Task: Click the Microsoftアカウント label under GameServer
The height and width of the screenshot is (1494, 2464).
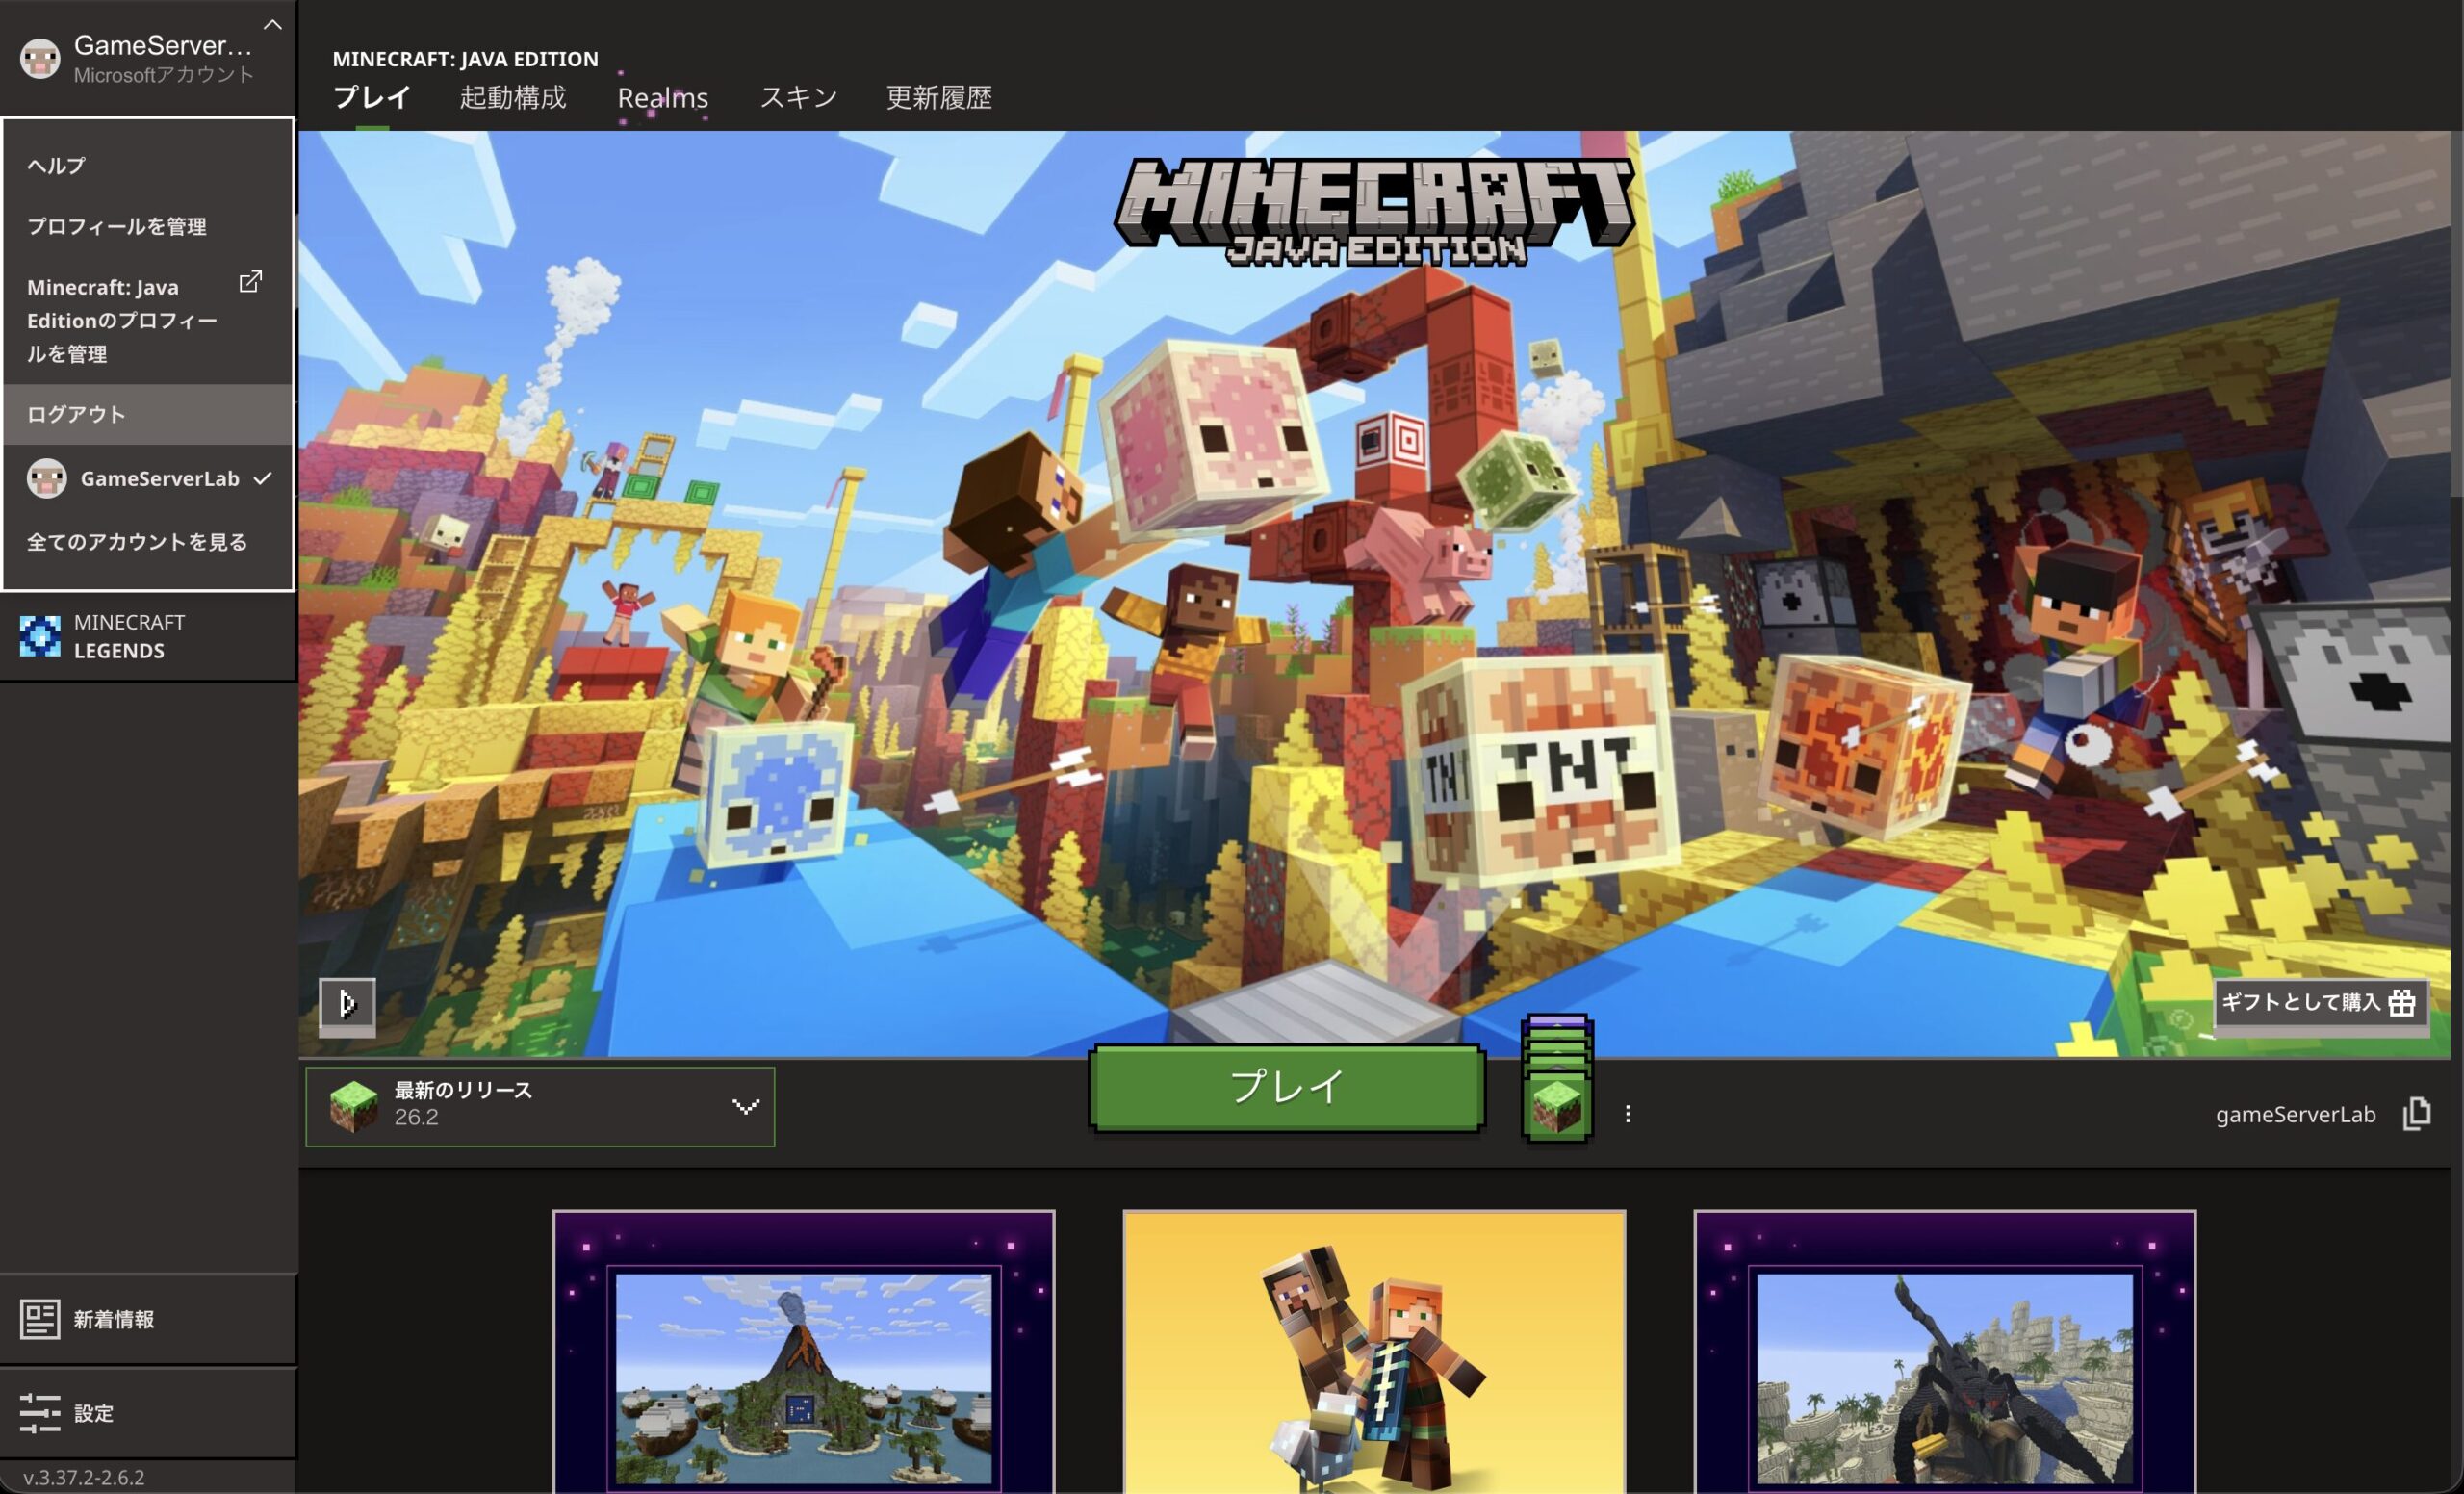Action: click(x=164, y=75)
